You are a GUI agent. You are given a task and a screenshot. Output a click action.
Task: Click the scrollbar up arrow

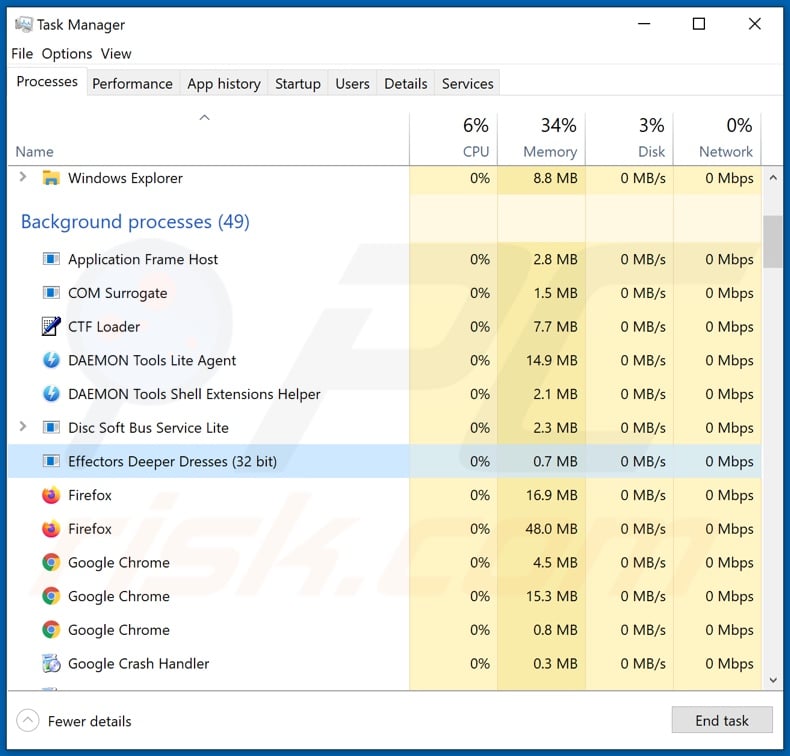pyautogui.click(x=773, y=178)
